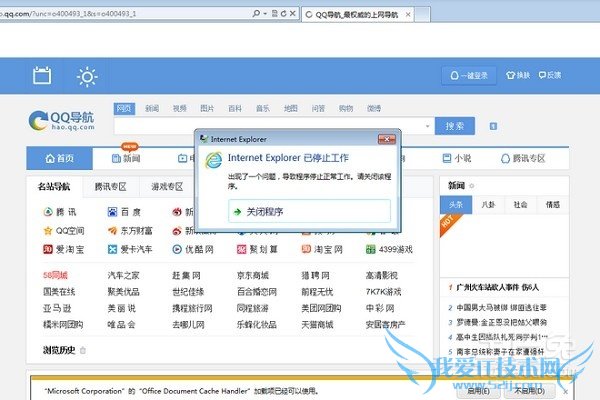Click the Tencent penguin icon beside 腾讯
Screen dimensions: 600x400
coord(48,212)
